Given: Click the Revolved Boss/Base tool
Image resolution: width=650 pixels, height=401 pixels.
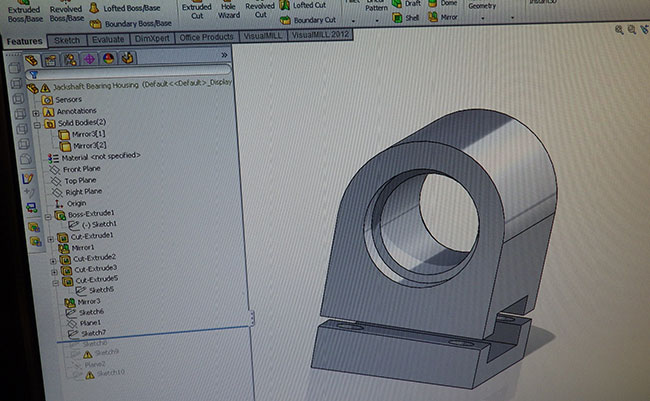Looking at the screenshot, I should [66, 12].
